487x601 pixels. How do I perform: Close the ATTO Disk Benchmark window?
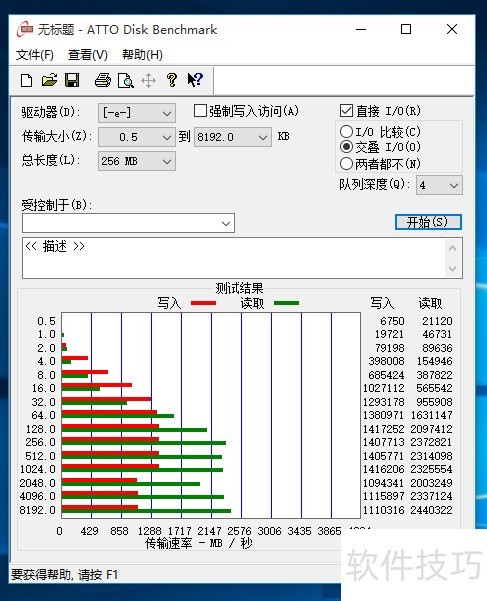(452, 30)
